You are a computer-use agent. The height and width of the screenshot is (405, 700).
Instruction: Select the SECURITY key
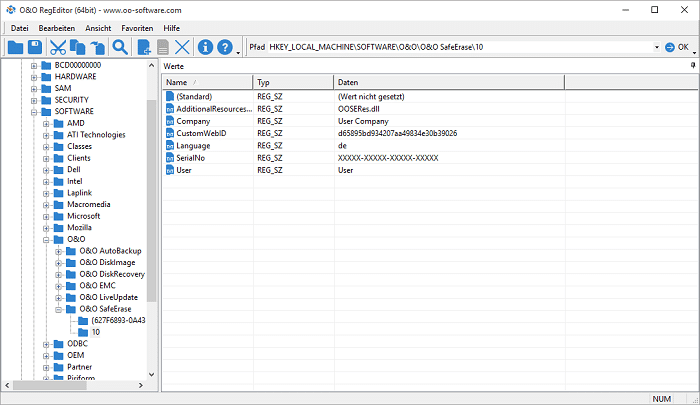click(71, 100)
